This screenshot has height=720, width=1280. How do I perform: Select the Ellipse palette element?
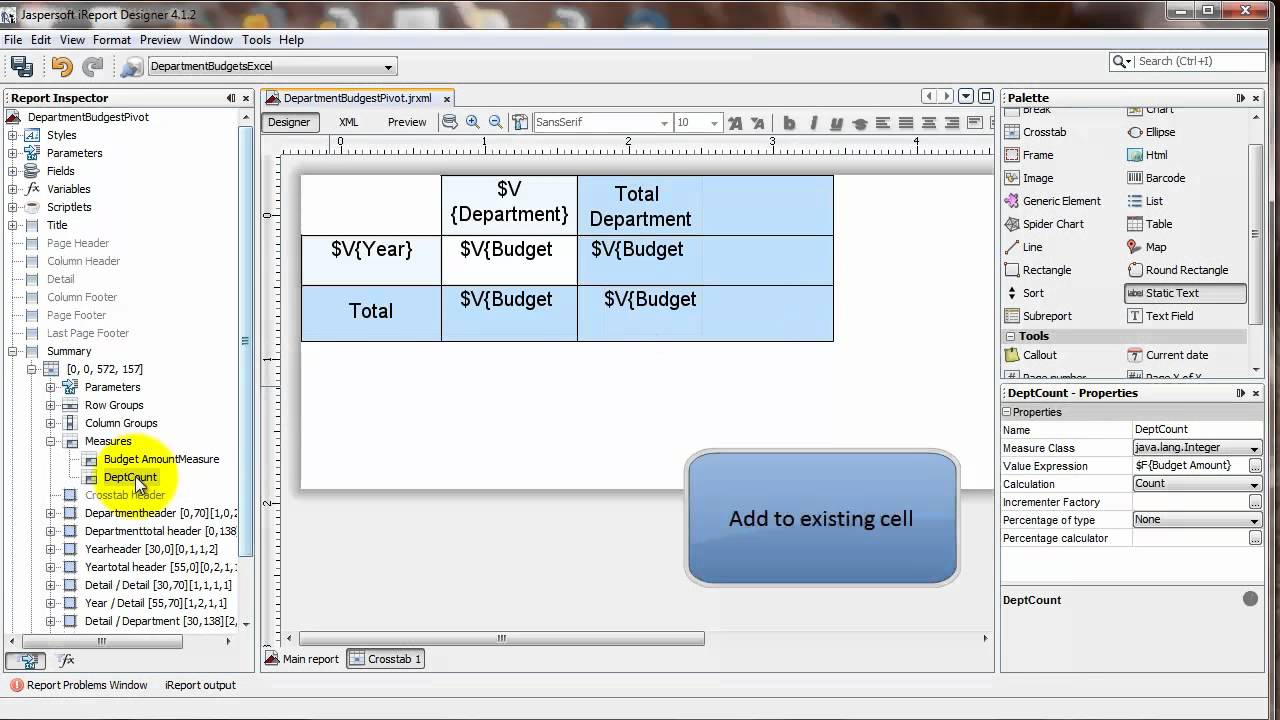click(1151, 132)
